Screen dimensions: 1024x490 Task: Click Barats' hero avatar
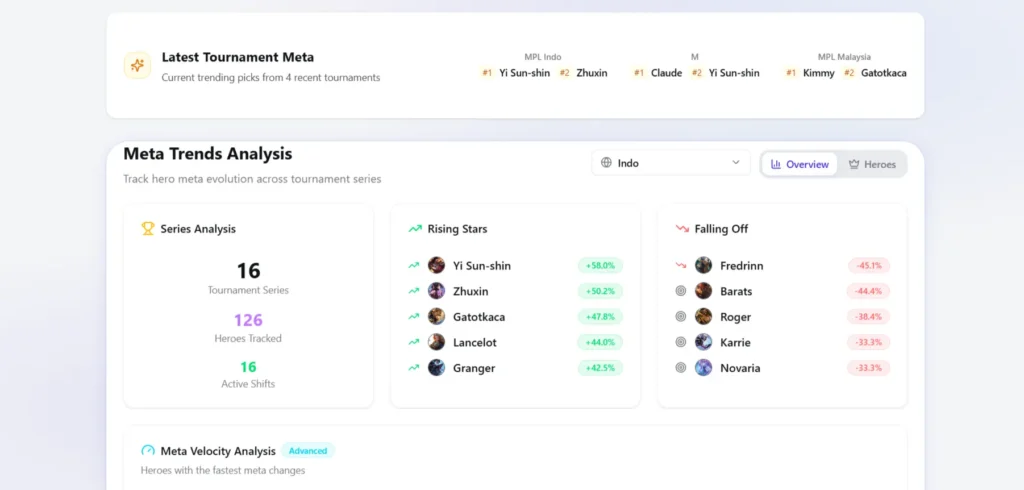[703, 291]
